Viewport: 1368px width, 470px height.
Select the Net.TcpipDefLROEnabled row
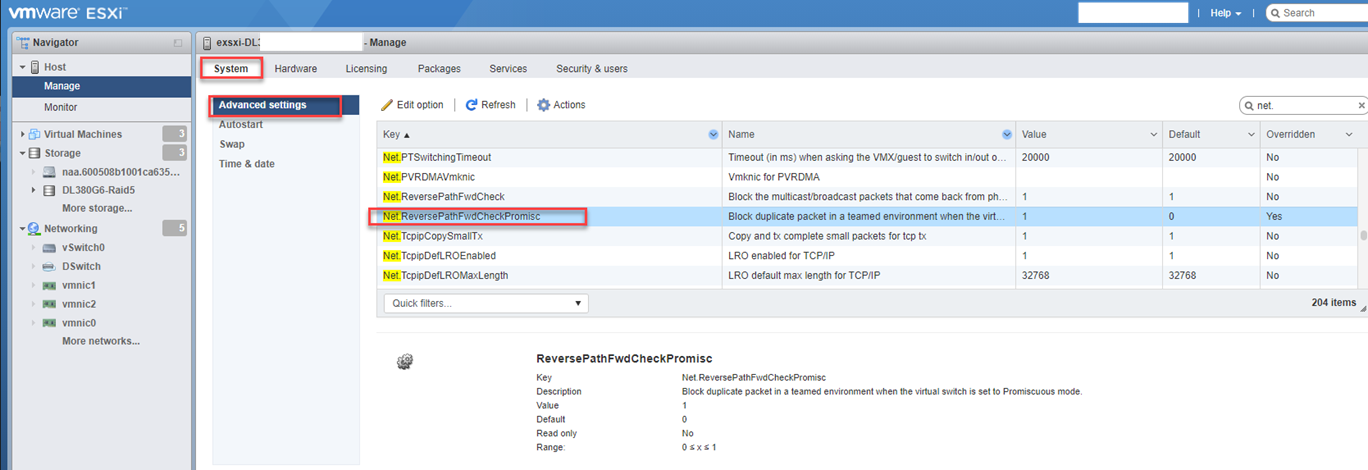coord(548,256)
